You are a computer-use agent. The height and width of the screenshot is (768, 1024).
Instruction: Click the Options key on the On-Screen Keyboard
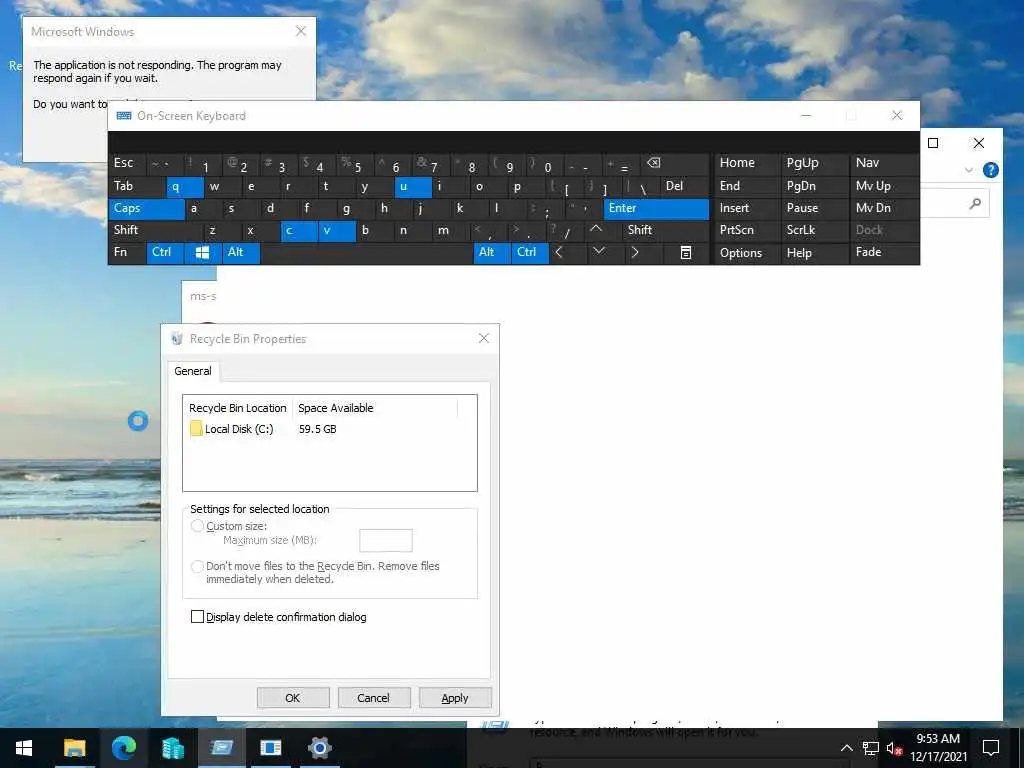[747, 253]
